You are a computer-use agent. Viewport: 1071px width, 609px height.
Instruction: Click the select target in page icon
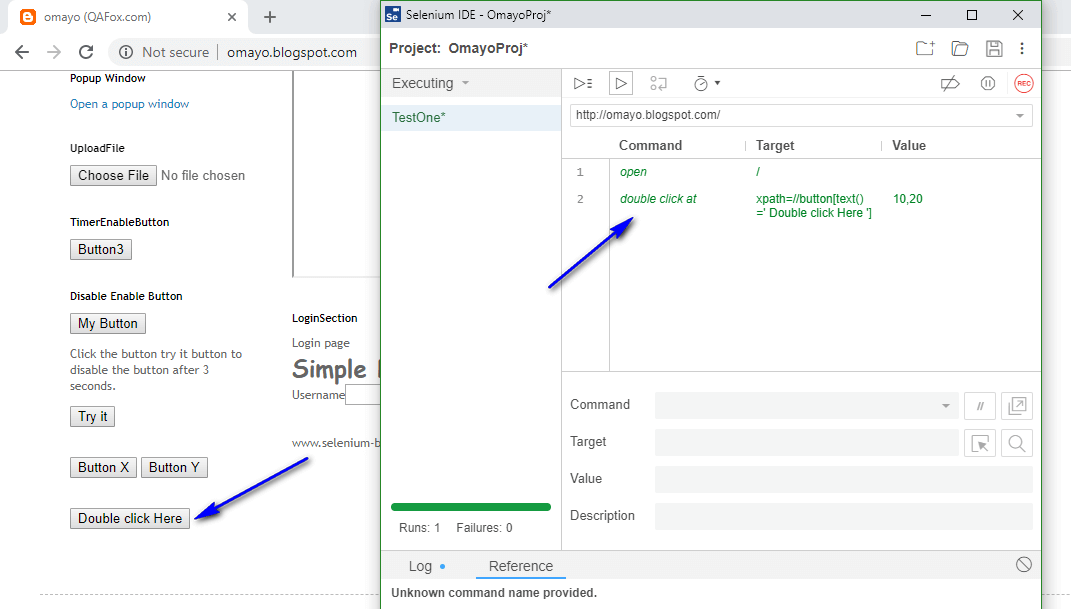pos(981,442)
